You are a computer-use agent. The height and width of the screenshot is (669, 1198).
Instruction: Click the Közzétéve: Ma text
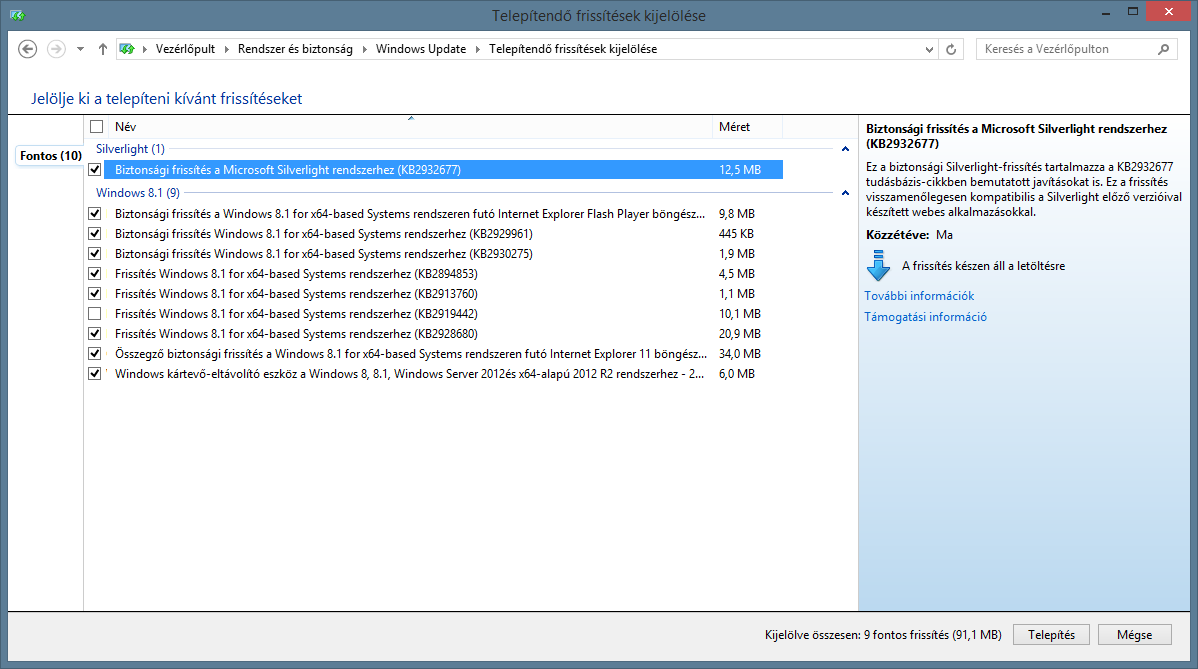coord(909,234)
